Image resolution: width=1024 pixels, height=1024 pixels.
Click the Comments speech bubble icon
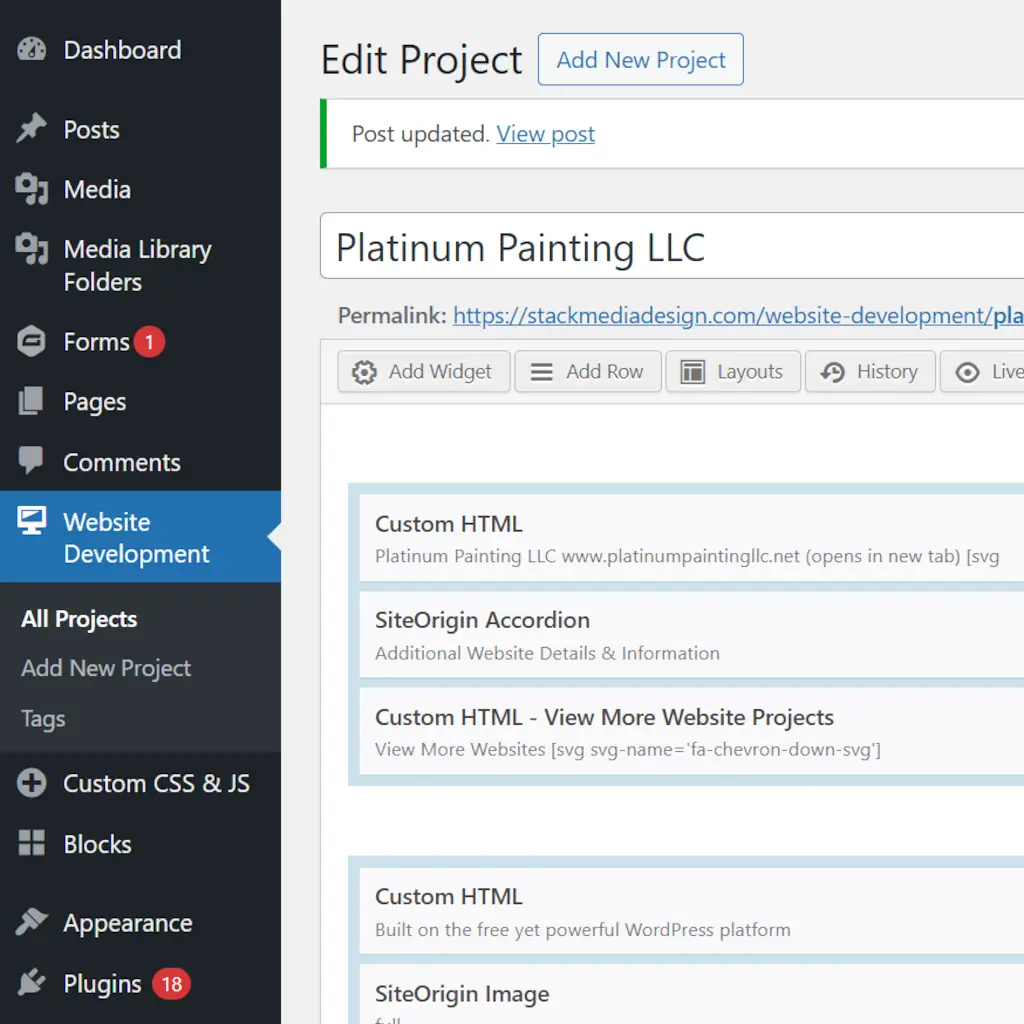31,460
